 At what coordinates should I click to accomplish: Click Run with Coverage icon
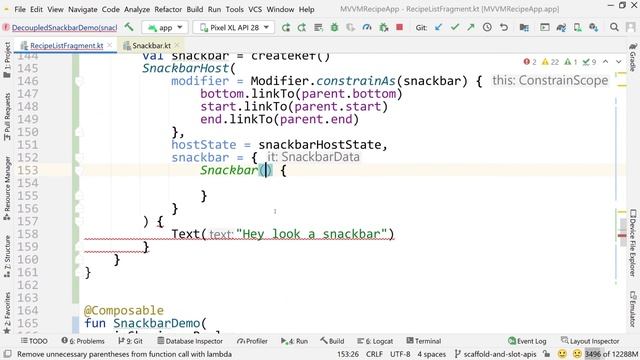[351, 27]
